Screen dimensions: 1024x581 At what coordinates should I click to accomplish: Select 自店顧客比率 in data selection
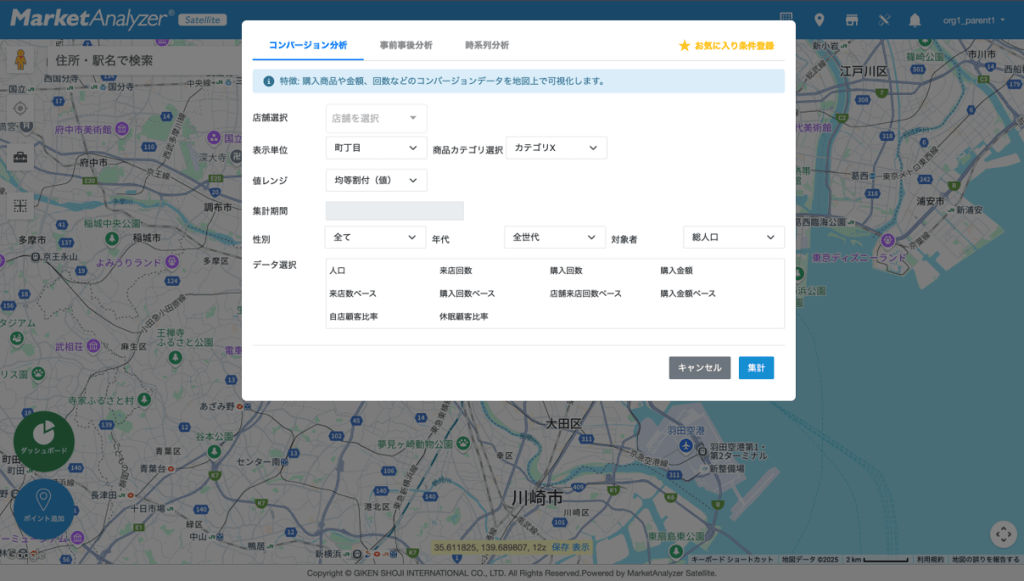tap(353, 317)
